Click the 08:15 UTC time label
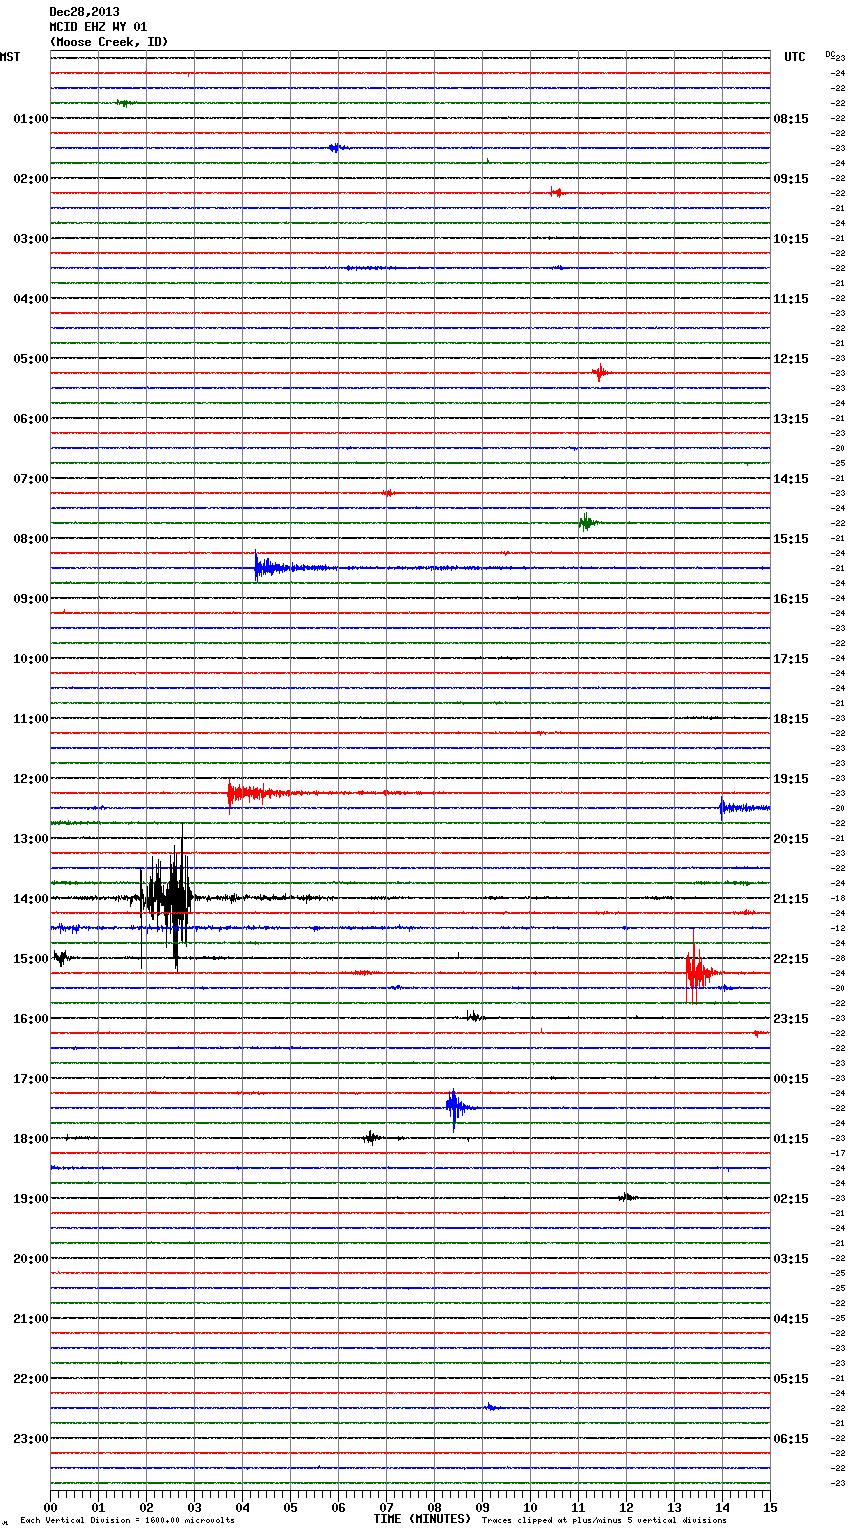 791,119
